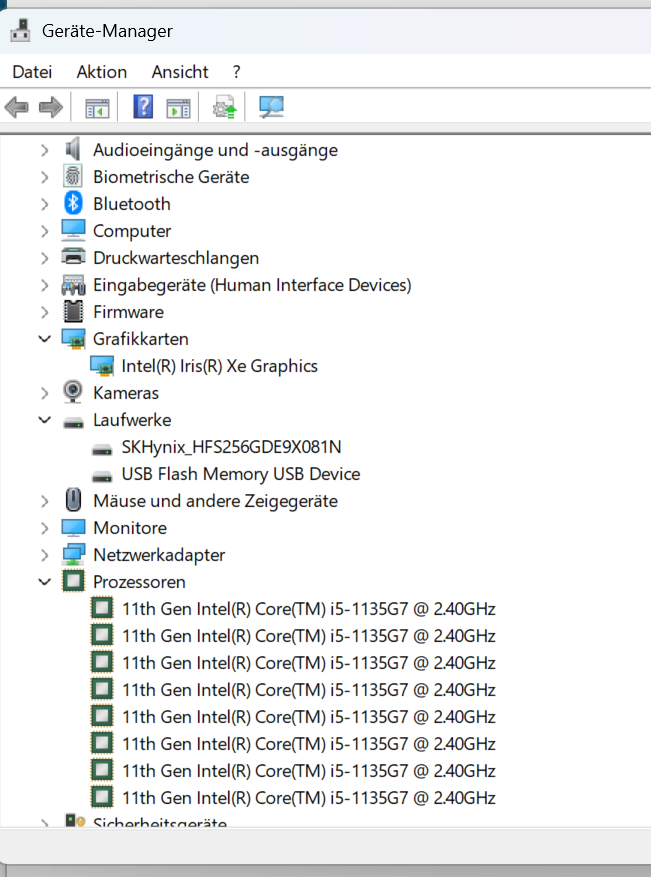This screenshot has width=651, height=877.
Task: Click the speaker icon for Audioeingänge
Action: pyautogui.click(x=73, y=149)
